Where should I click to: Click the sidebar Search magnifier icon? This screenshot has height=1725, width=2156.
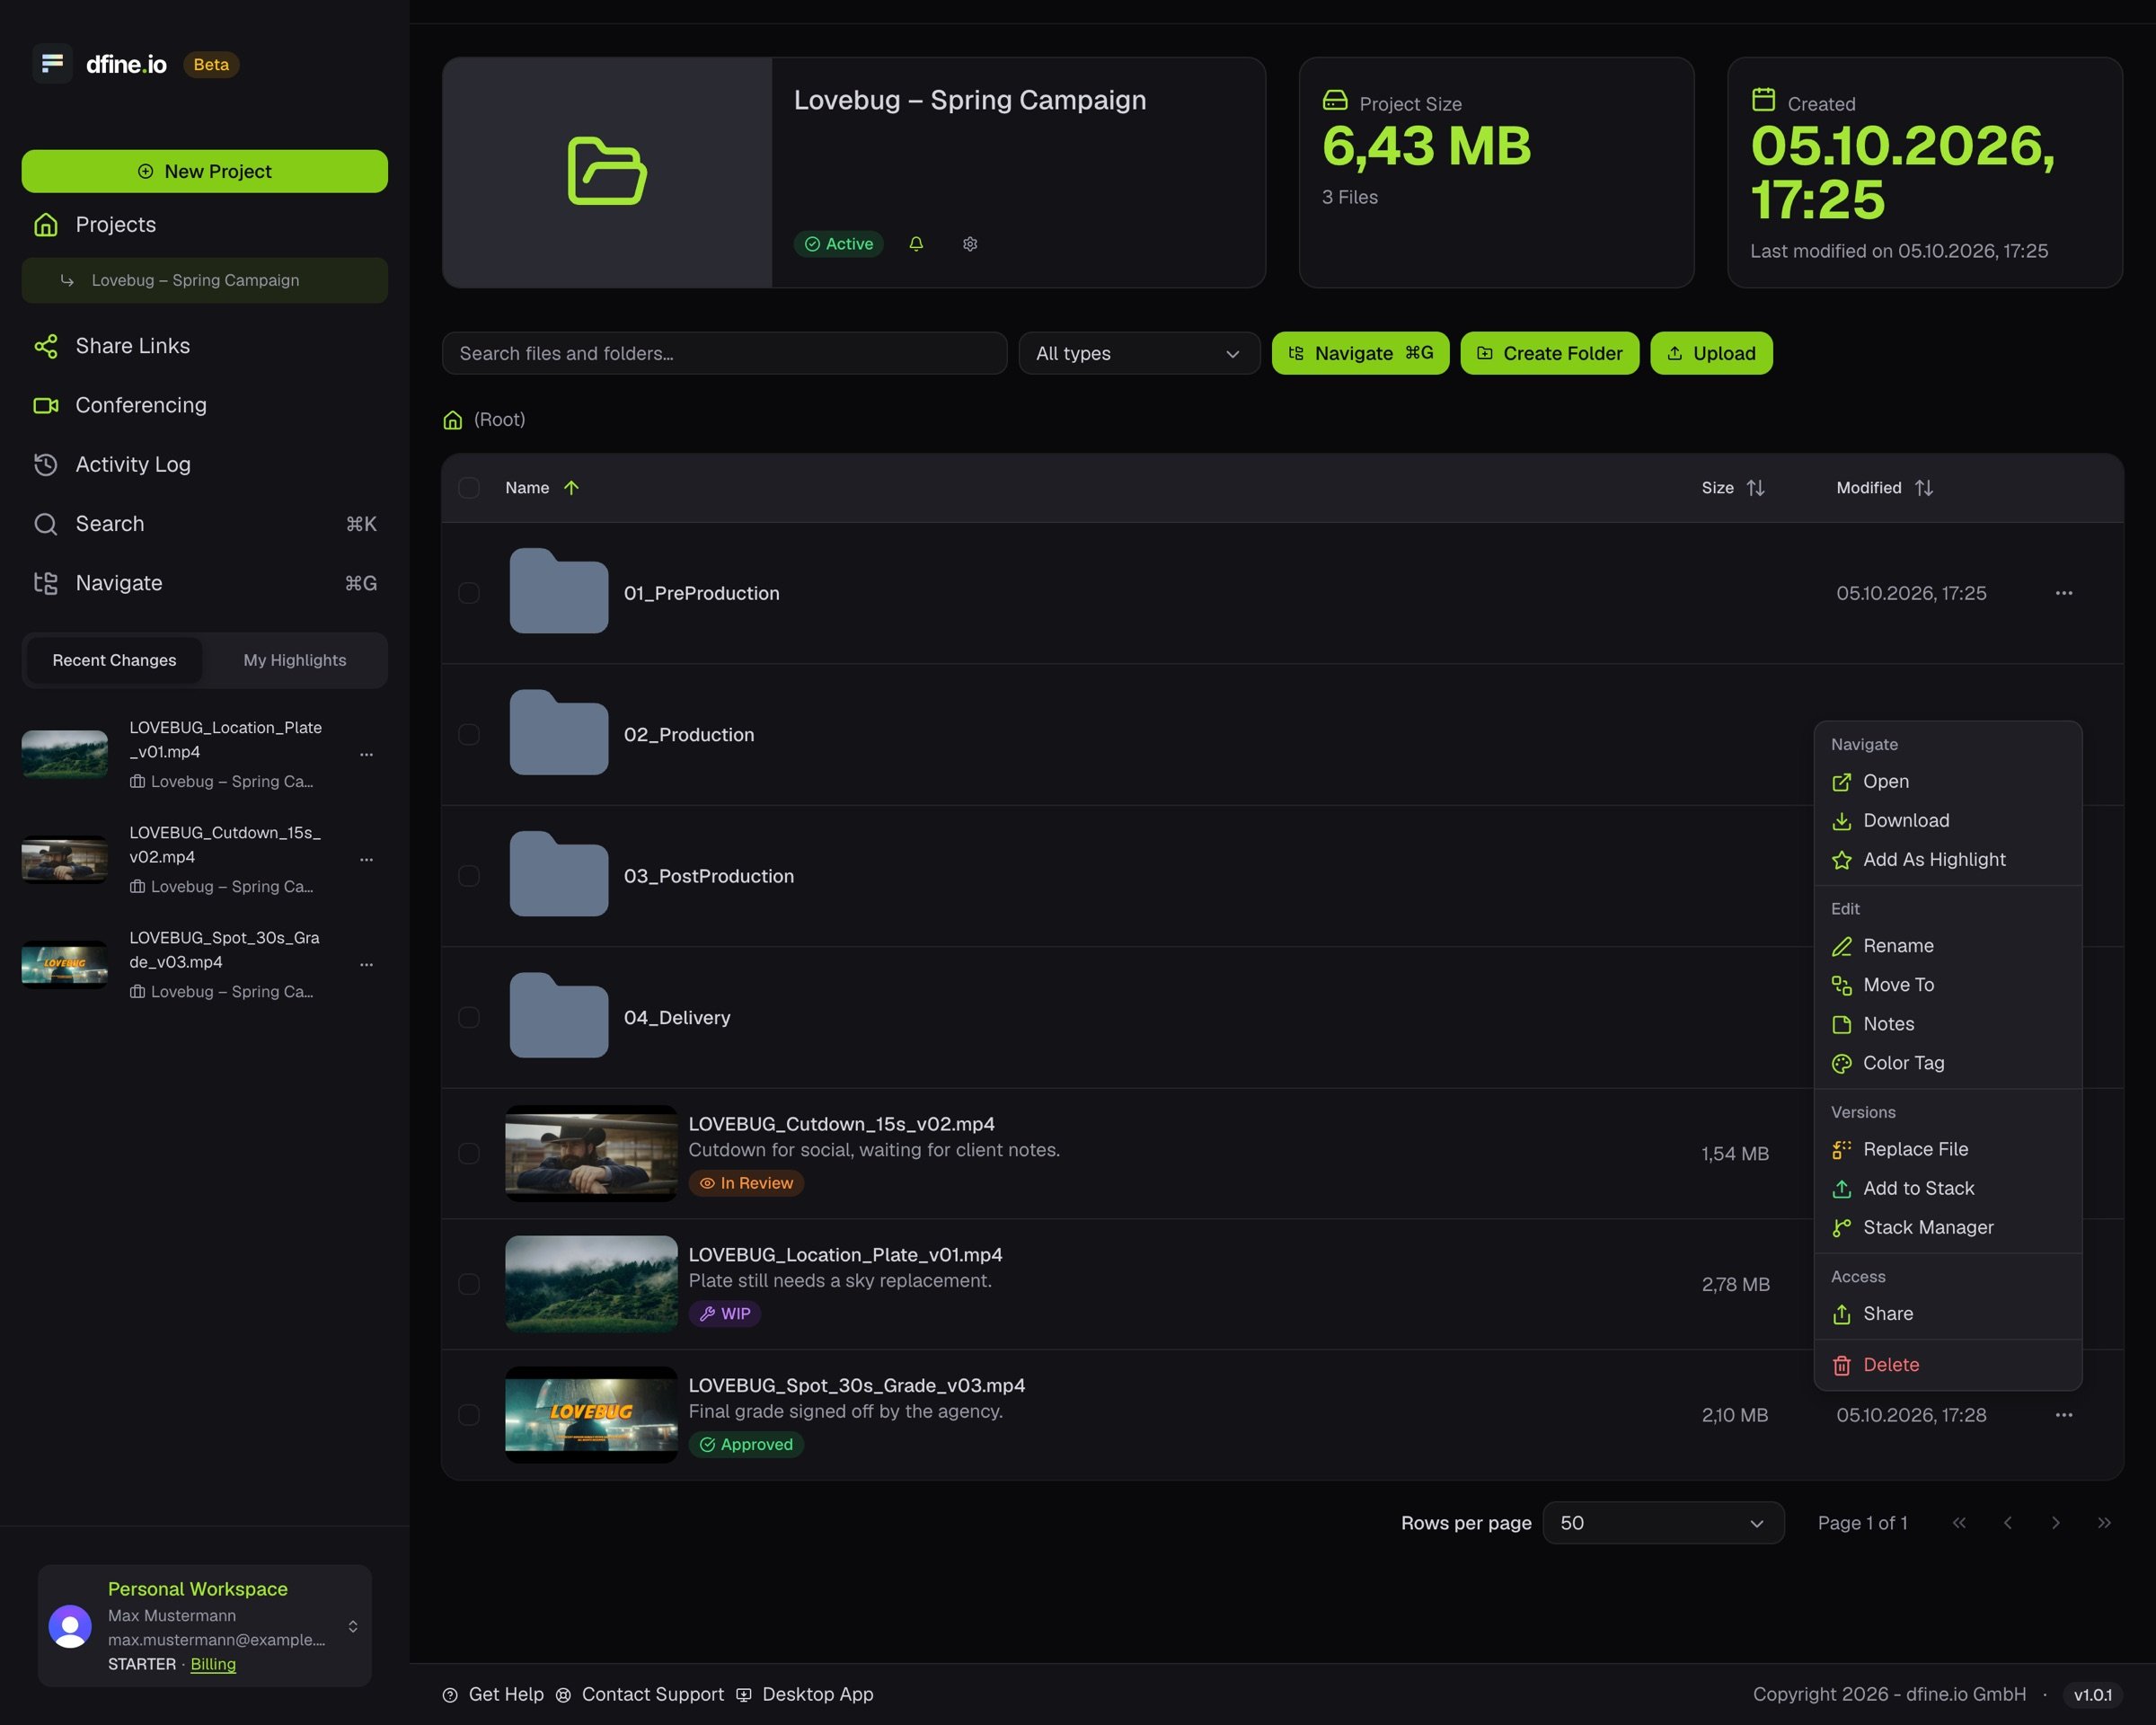46,524
